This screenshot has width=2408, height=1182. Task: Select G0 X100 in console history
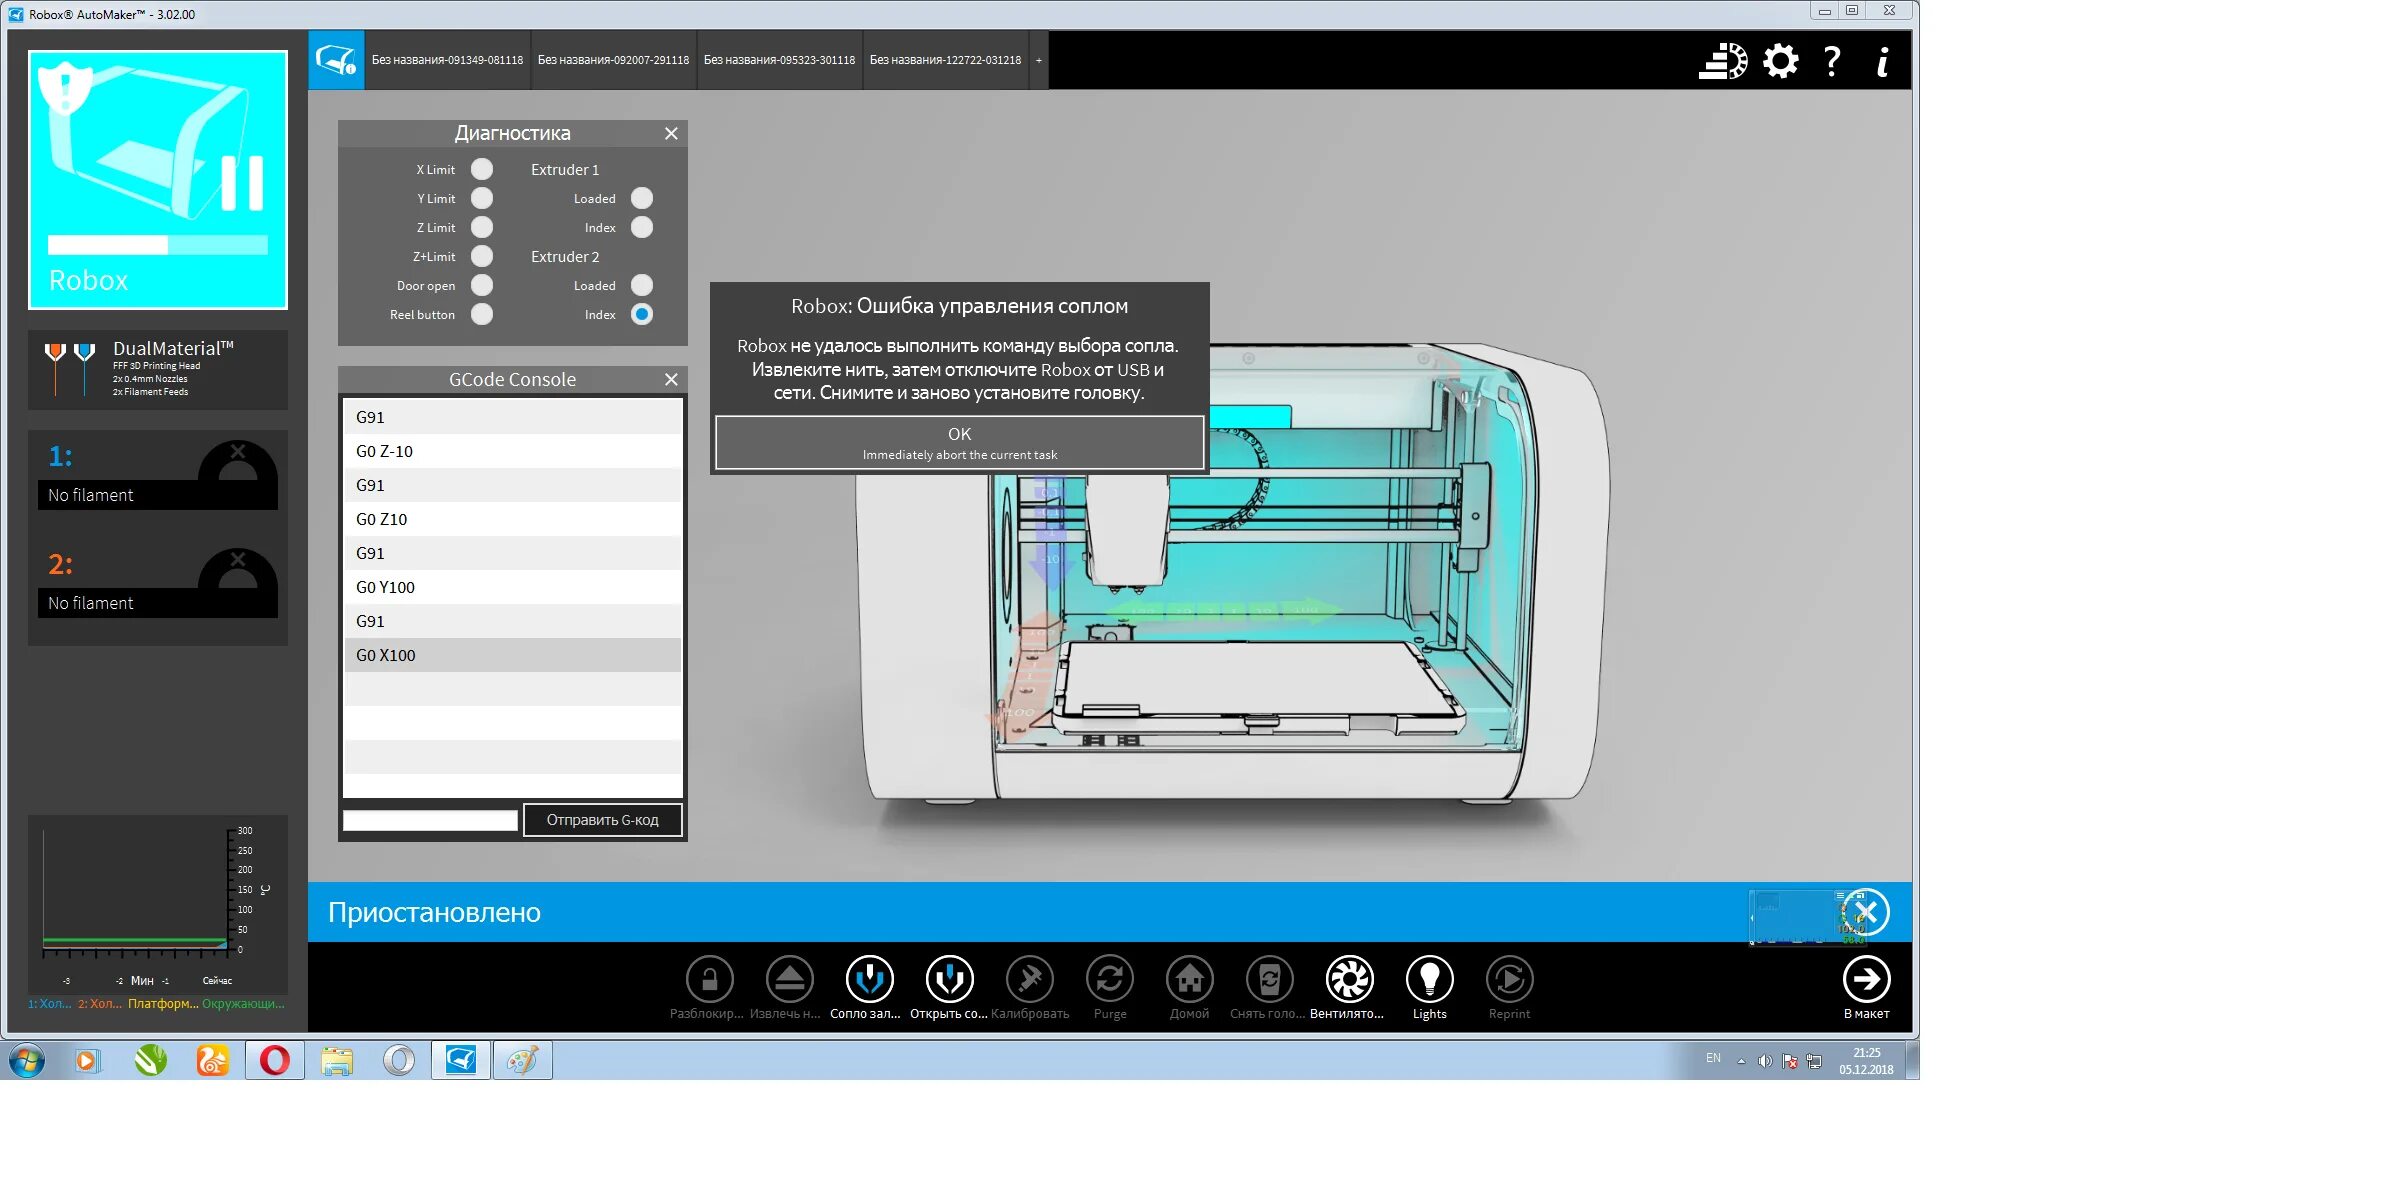512,655
